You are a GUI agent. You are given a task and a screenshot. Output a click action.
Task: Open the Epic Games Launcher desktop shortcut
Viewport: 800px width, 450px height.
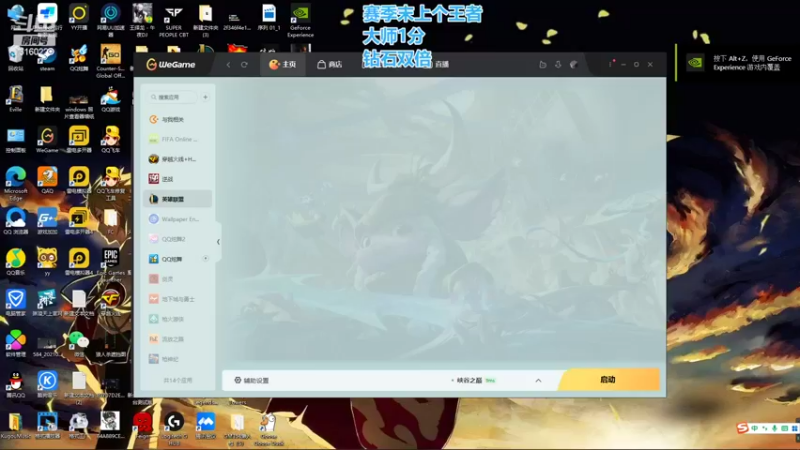point(110,265)
